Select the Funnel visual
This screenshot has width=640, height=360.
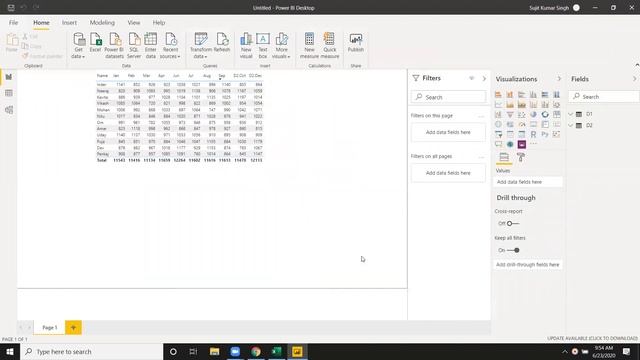(510, 114)
